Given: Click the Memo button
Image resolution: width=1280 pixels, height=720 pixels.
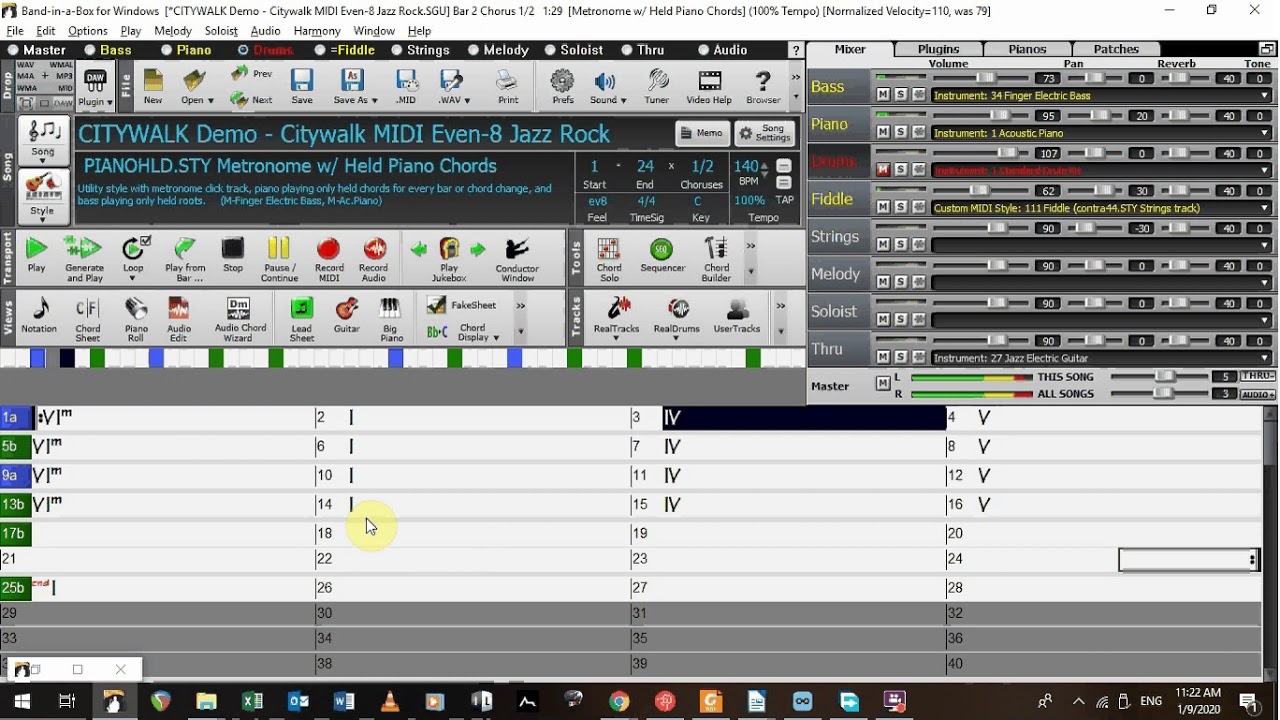Looking at the screenshot, I should tap(701, 133).
